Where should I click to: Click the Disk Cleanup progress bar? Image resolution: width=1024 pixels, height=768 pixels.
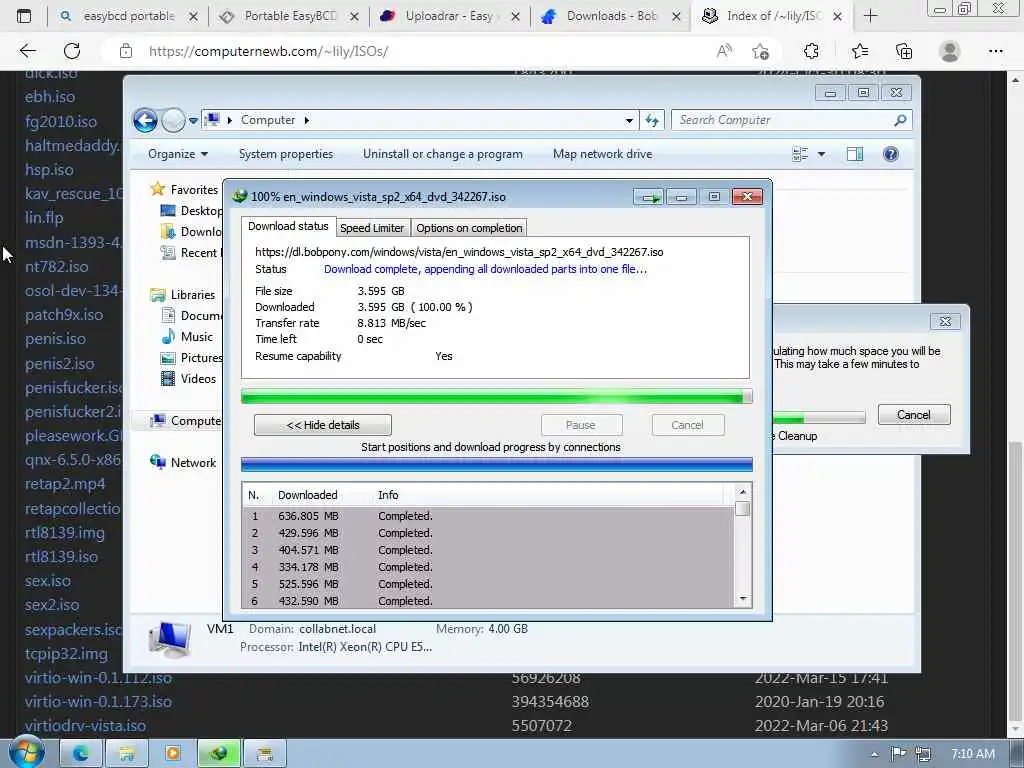click(x=819, y=419)
